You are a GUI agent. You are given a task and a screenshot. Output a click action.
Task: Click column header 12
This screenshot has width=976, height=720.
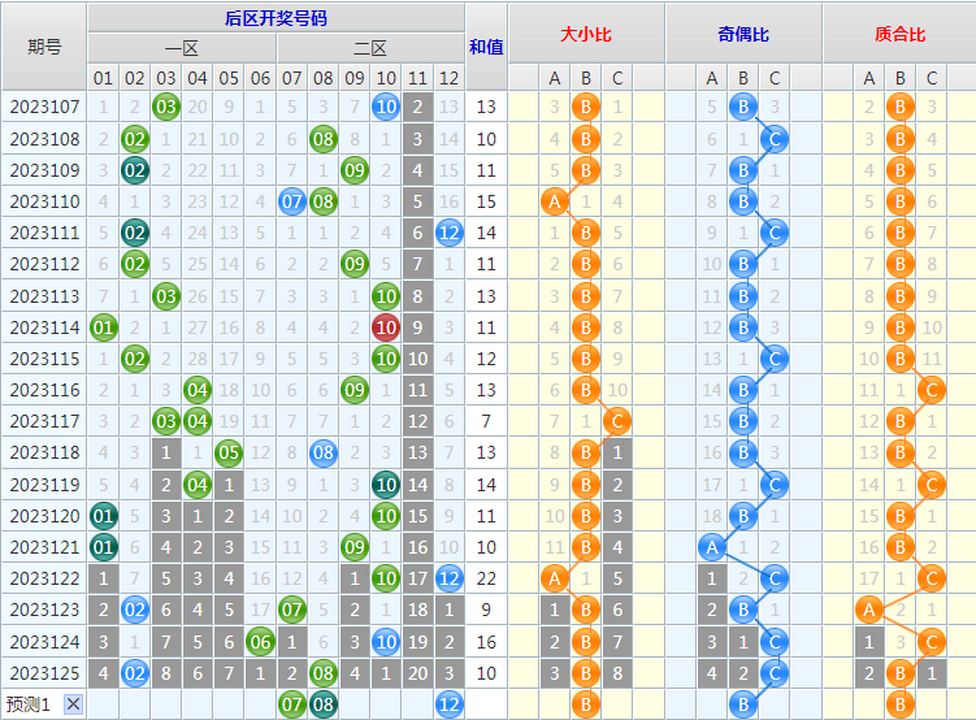449,78
